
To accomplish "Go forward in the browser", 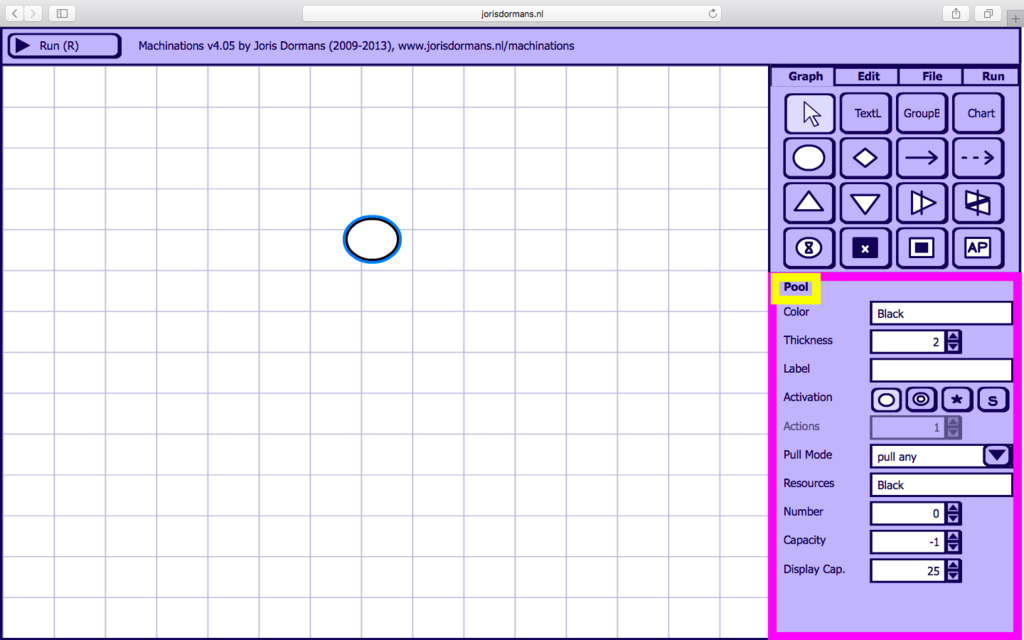I will coord(33,13).
